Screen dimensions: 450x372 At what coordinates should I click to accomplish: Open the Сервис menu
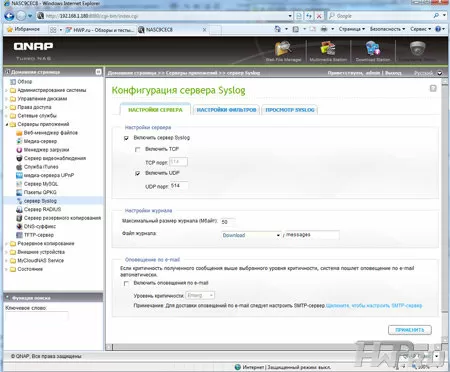420,29
